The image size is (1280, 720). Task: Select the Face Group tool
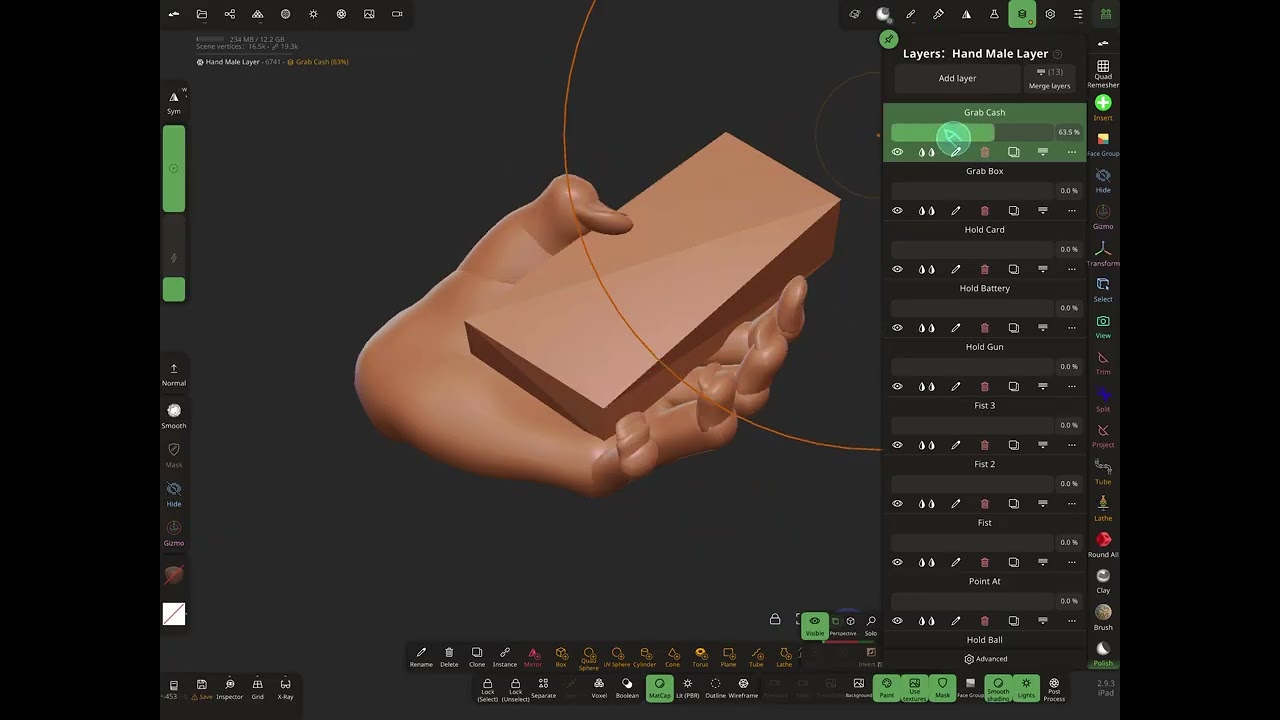point(1103,144)
